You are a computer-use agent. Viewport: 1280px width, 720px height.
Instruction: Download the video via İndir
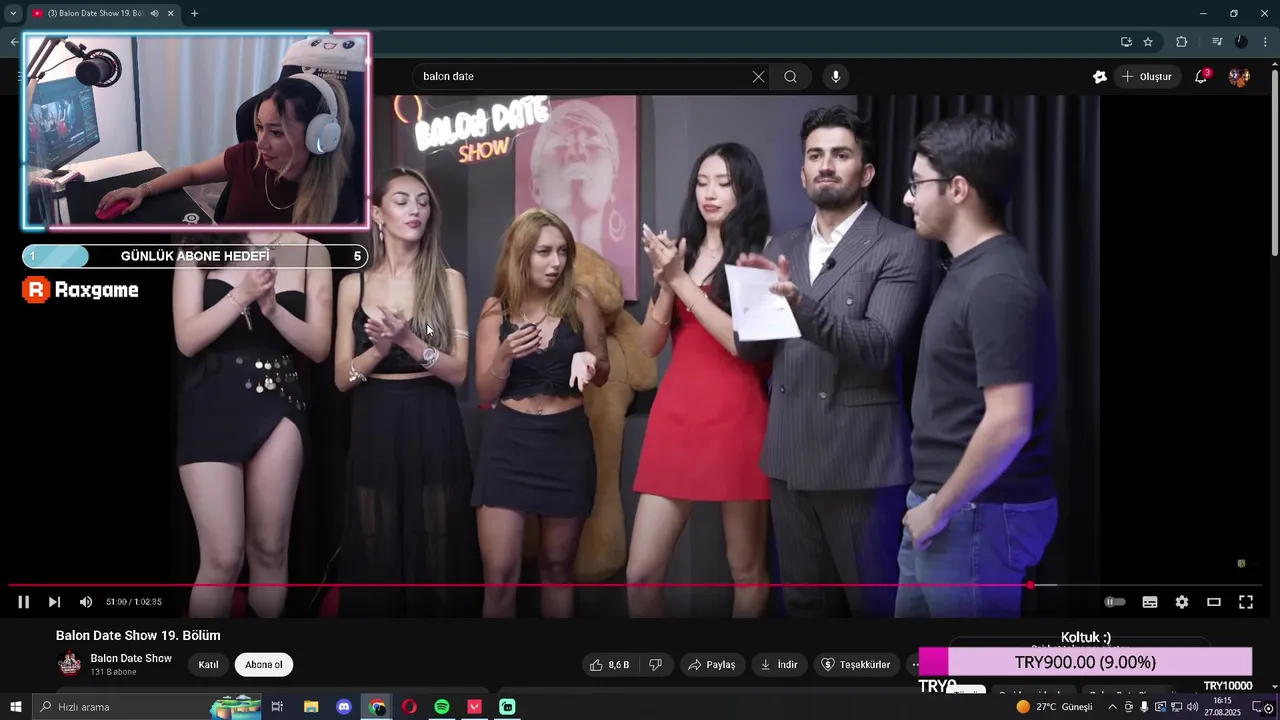pos(779,665)
